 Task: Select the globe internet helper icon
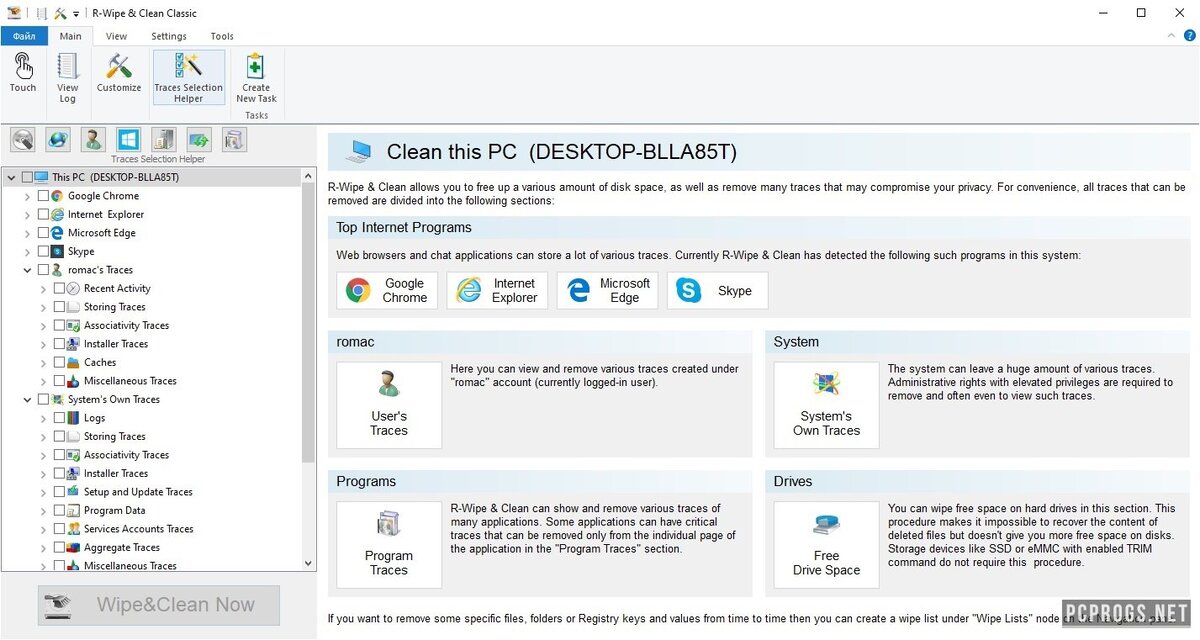(58, 139)
